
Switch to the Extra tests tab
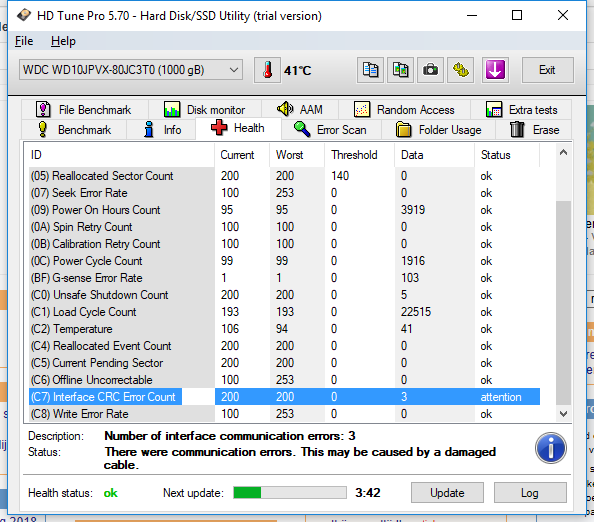[521, 109]
